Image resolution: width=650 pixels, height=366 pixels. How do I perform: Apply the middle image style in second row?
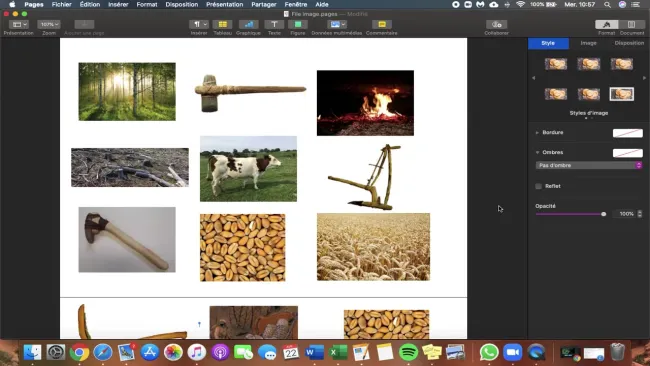589,94
